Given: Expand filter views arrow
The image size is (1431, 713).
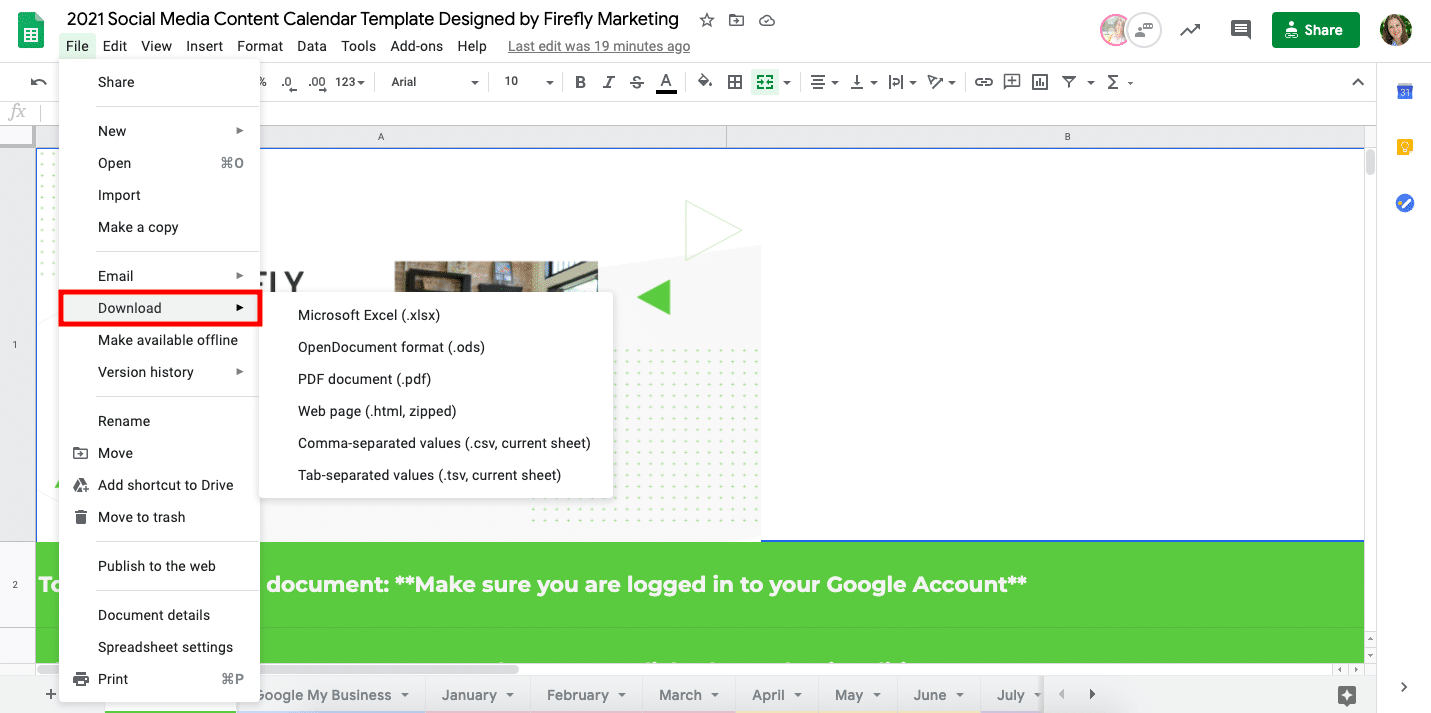Looking at the screenshot, I should point(1091,83).
